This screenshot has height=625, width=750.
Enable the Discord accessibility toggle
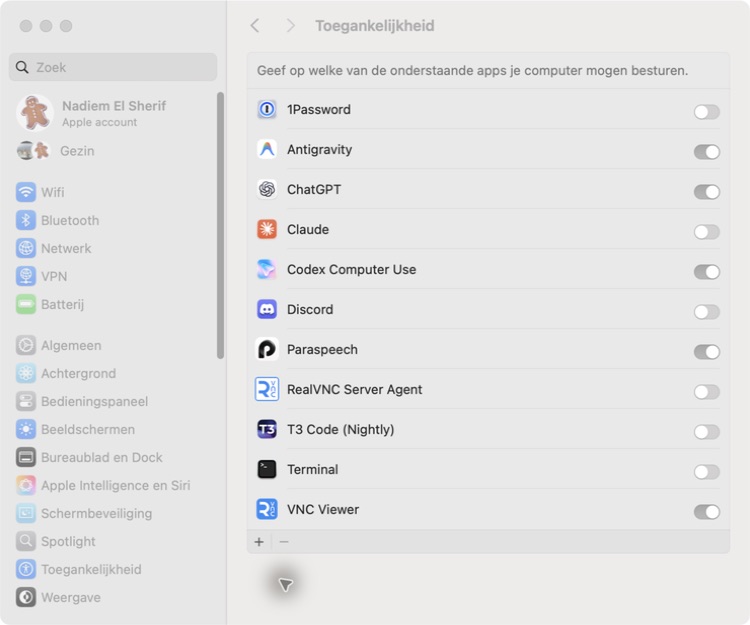click(706, 312)
